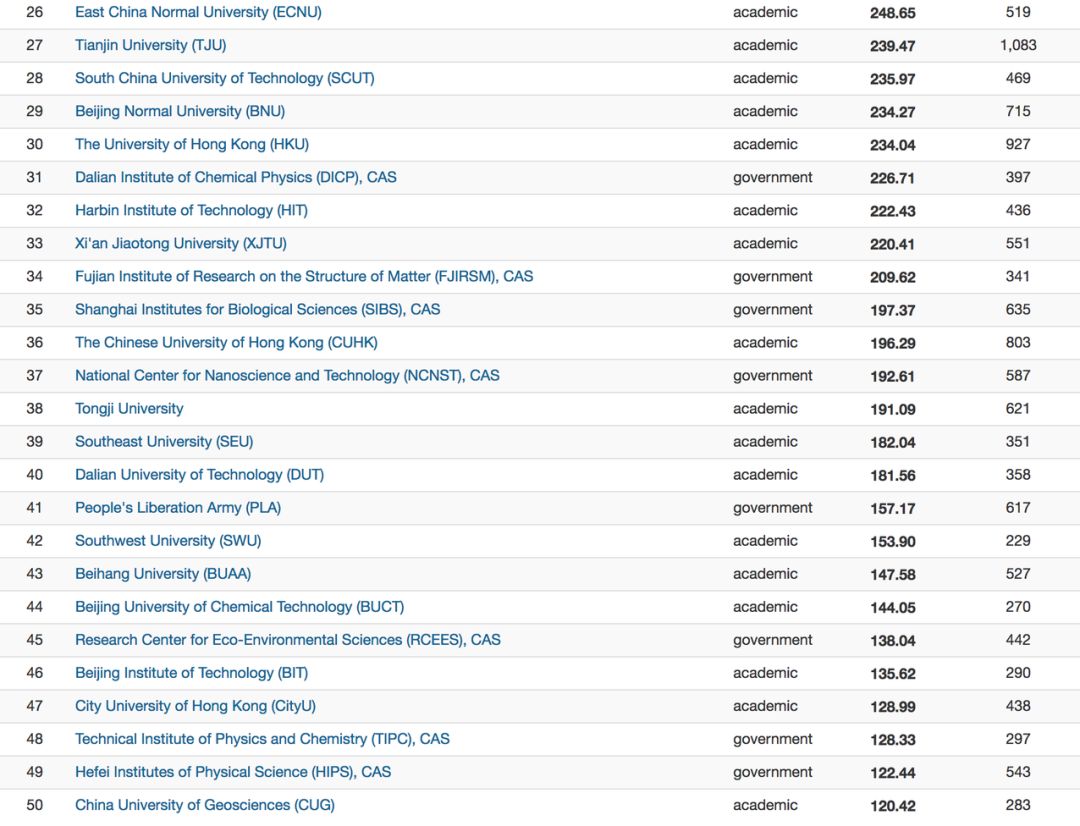Select count 341 in the FJIRSM row
Screen dimensions: 1080x826
point(1018,277)
